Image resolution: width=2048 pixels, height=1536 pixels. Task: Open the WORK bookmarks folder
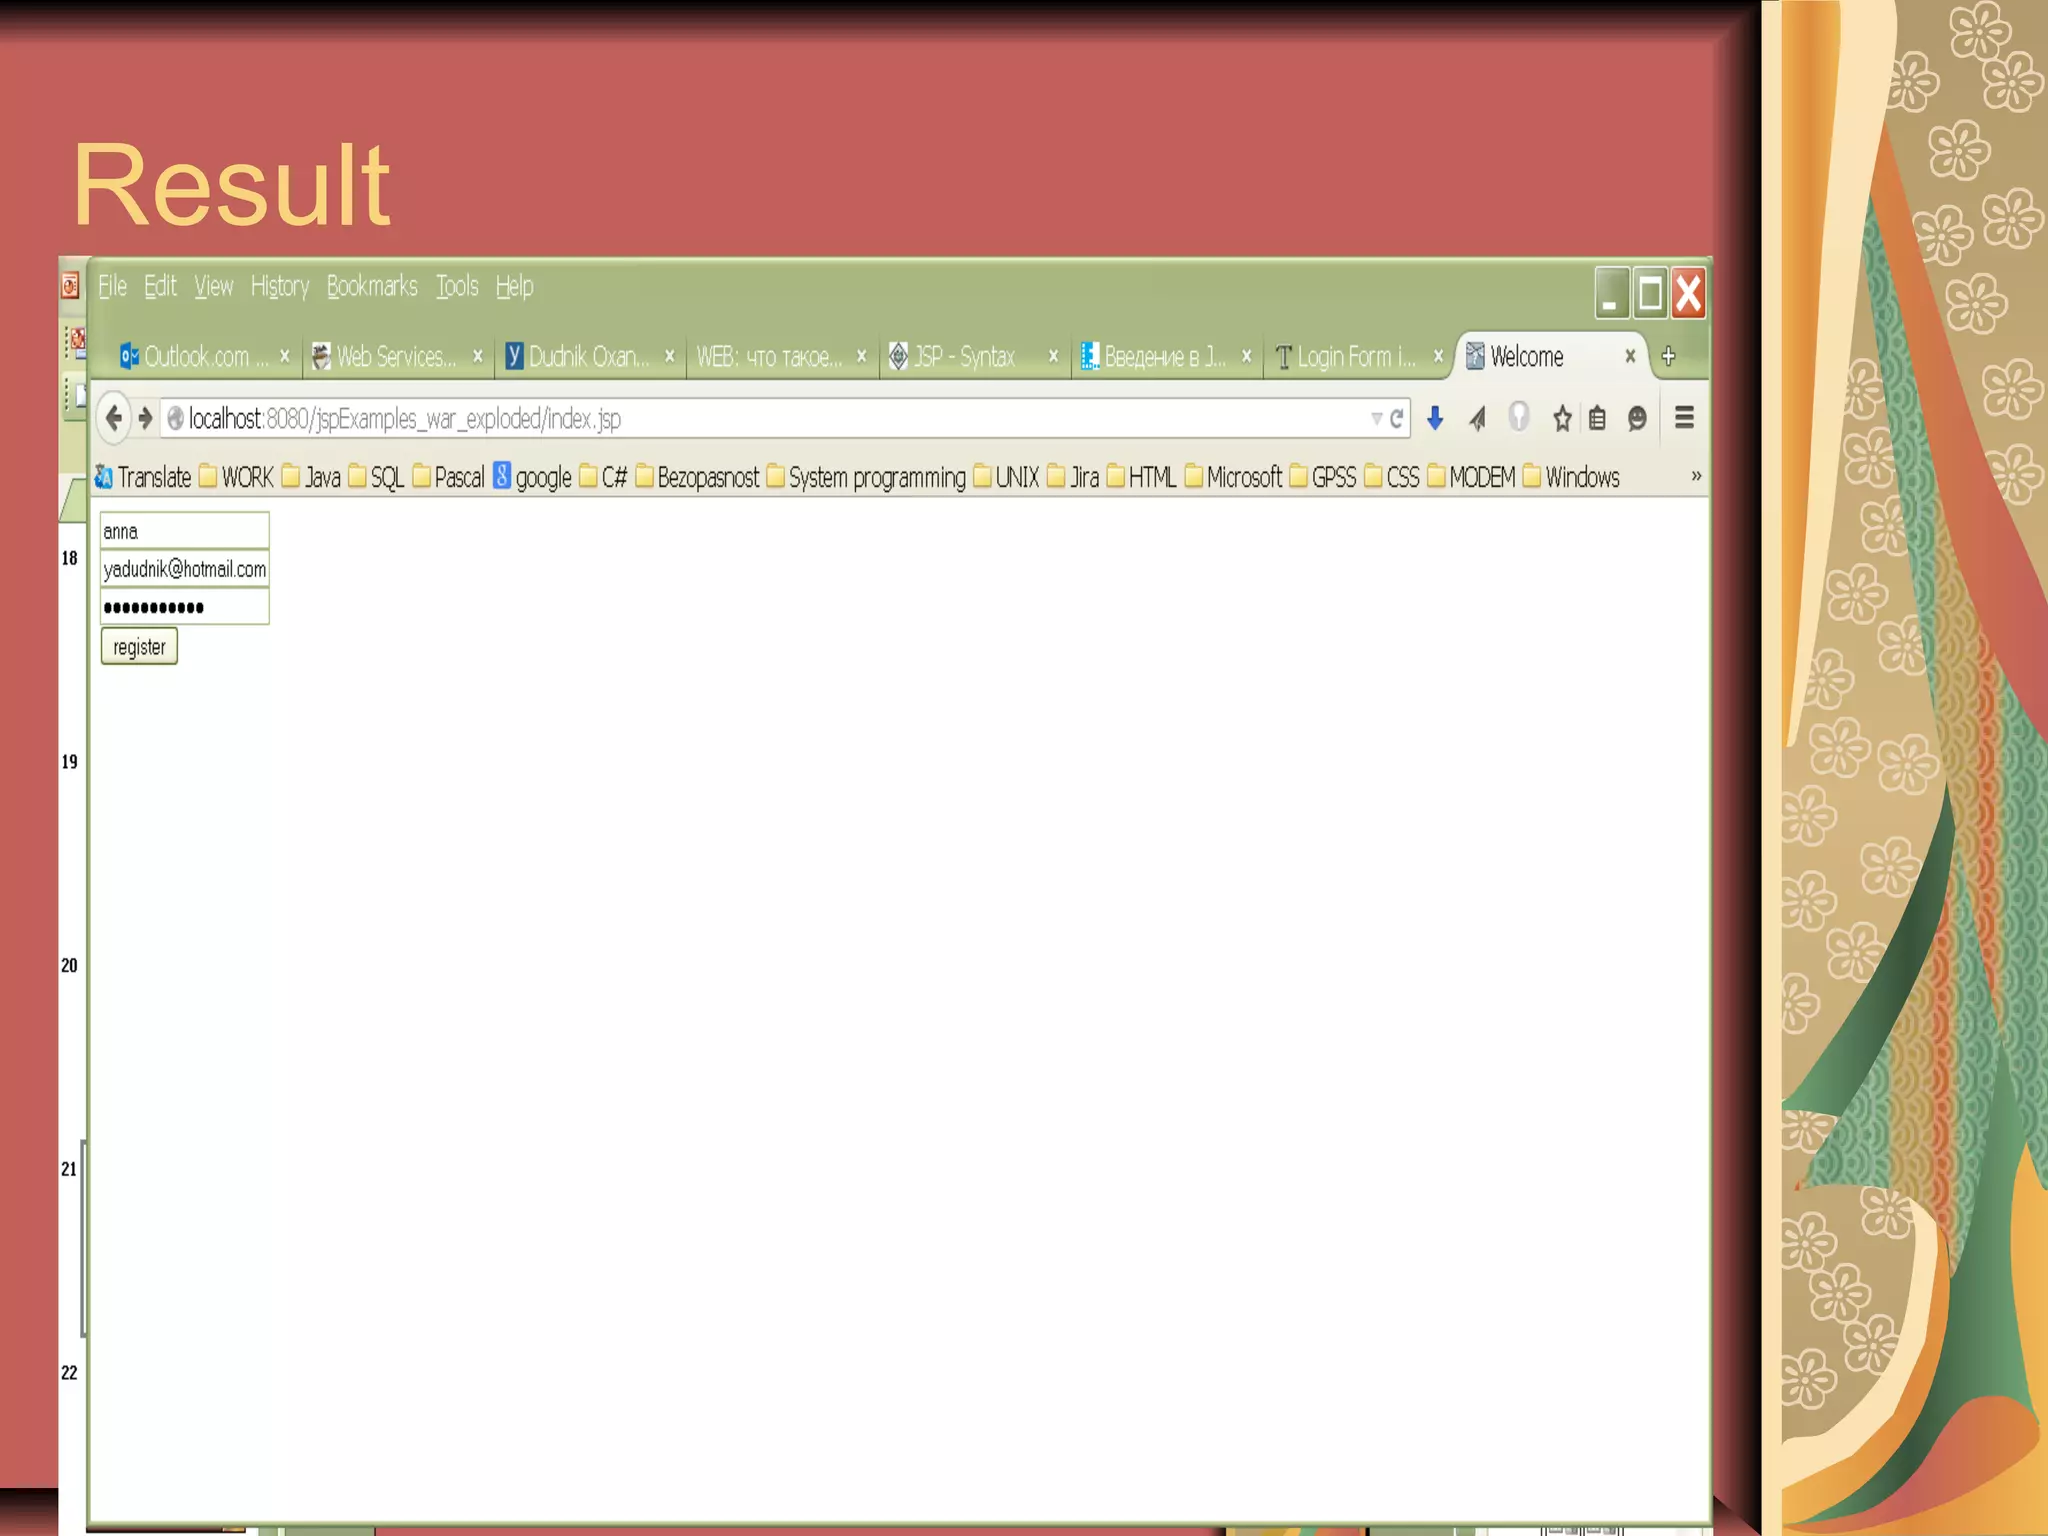(236, 477)
